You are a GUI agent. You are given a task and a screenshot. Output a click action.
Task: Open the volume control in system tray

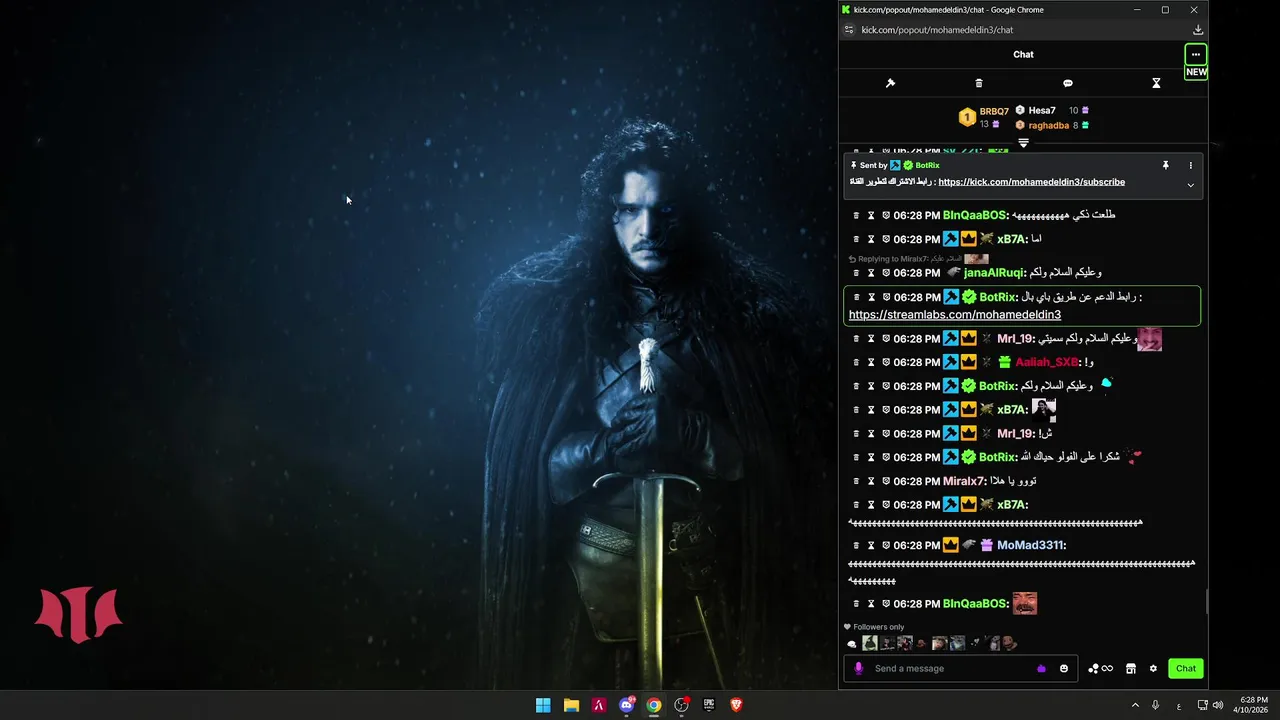[x=1217, y=705]
